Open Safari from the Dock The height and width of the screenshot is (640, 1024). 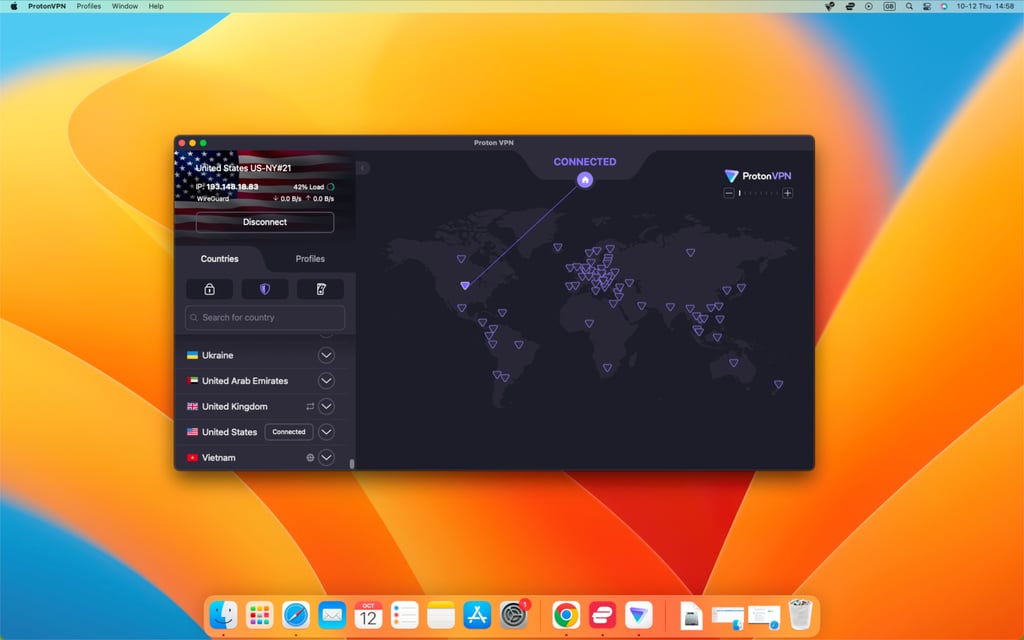coord(296,615)
